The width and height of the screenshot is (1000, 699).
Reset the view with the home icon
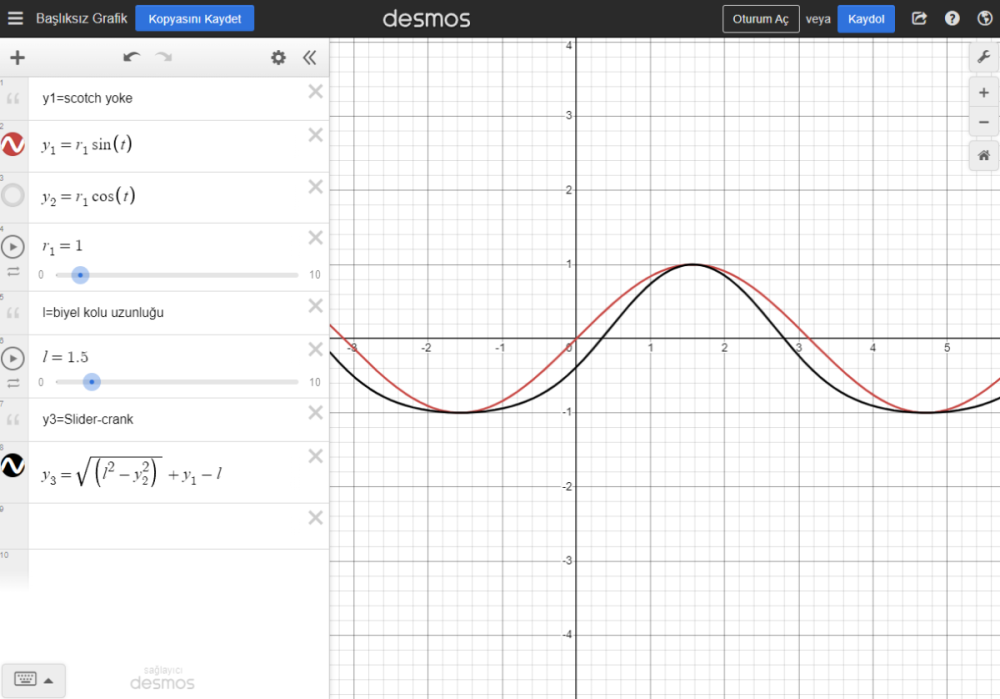(x=984, y=156)
